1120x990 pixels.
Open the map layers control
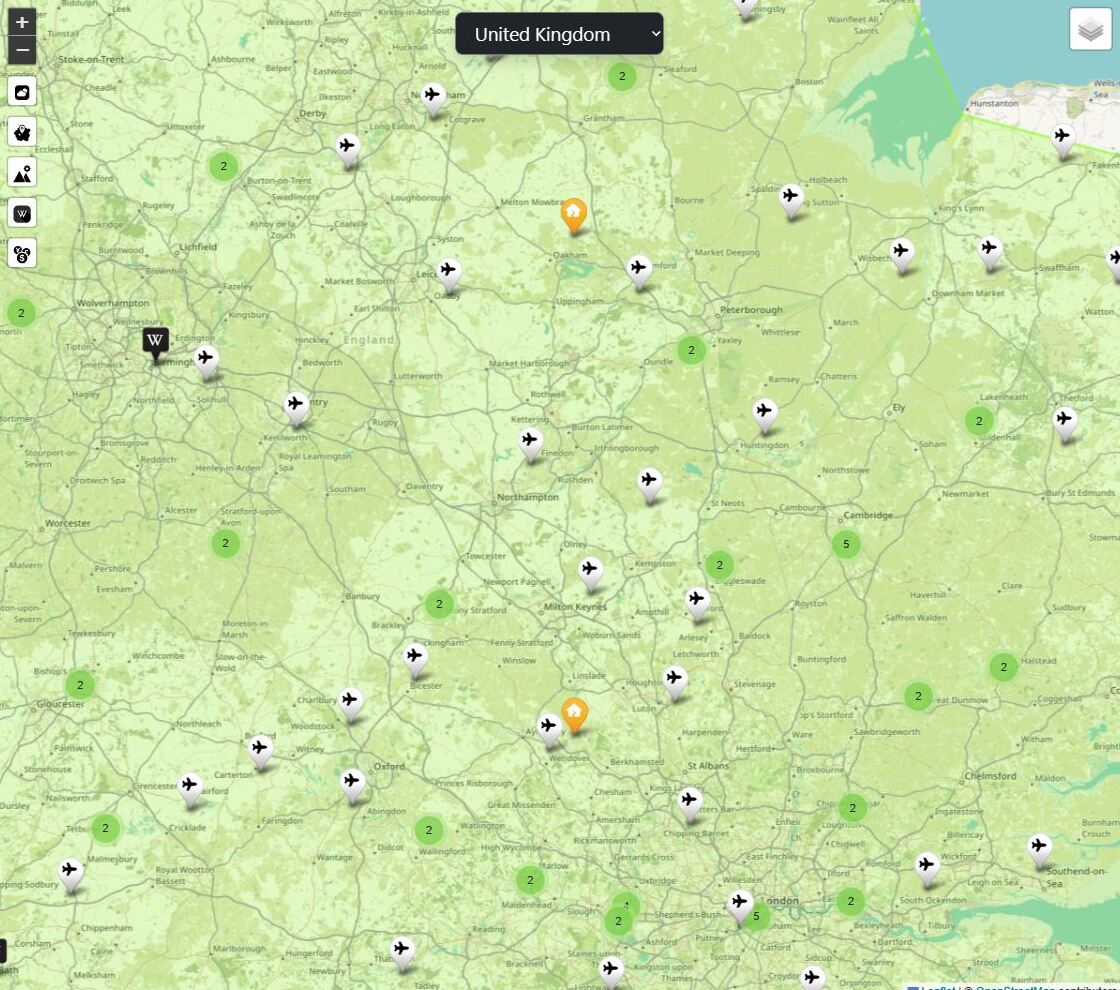(x=1090, y=29)
